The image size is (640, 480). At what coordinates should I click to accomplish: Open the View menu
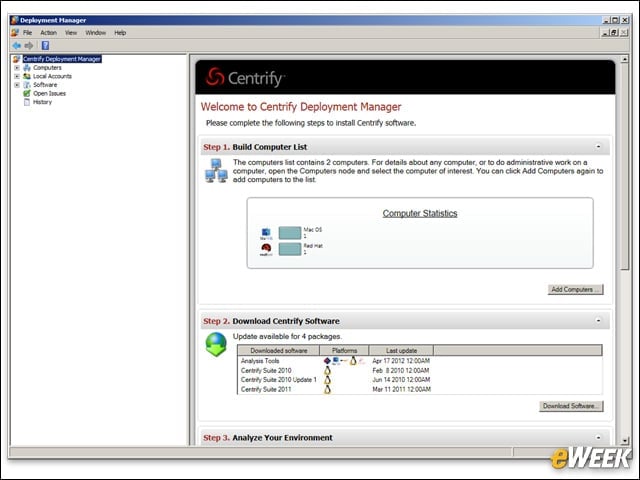coord(71,33)
